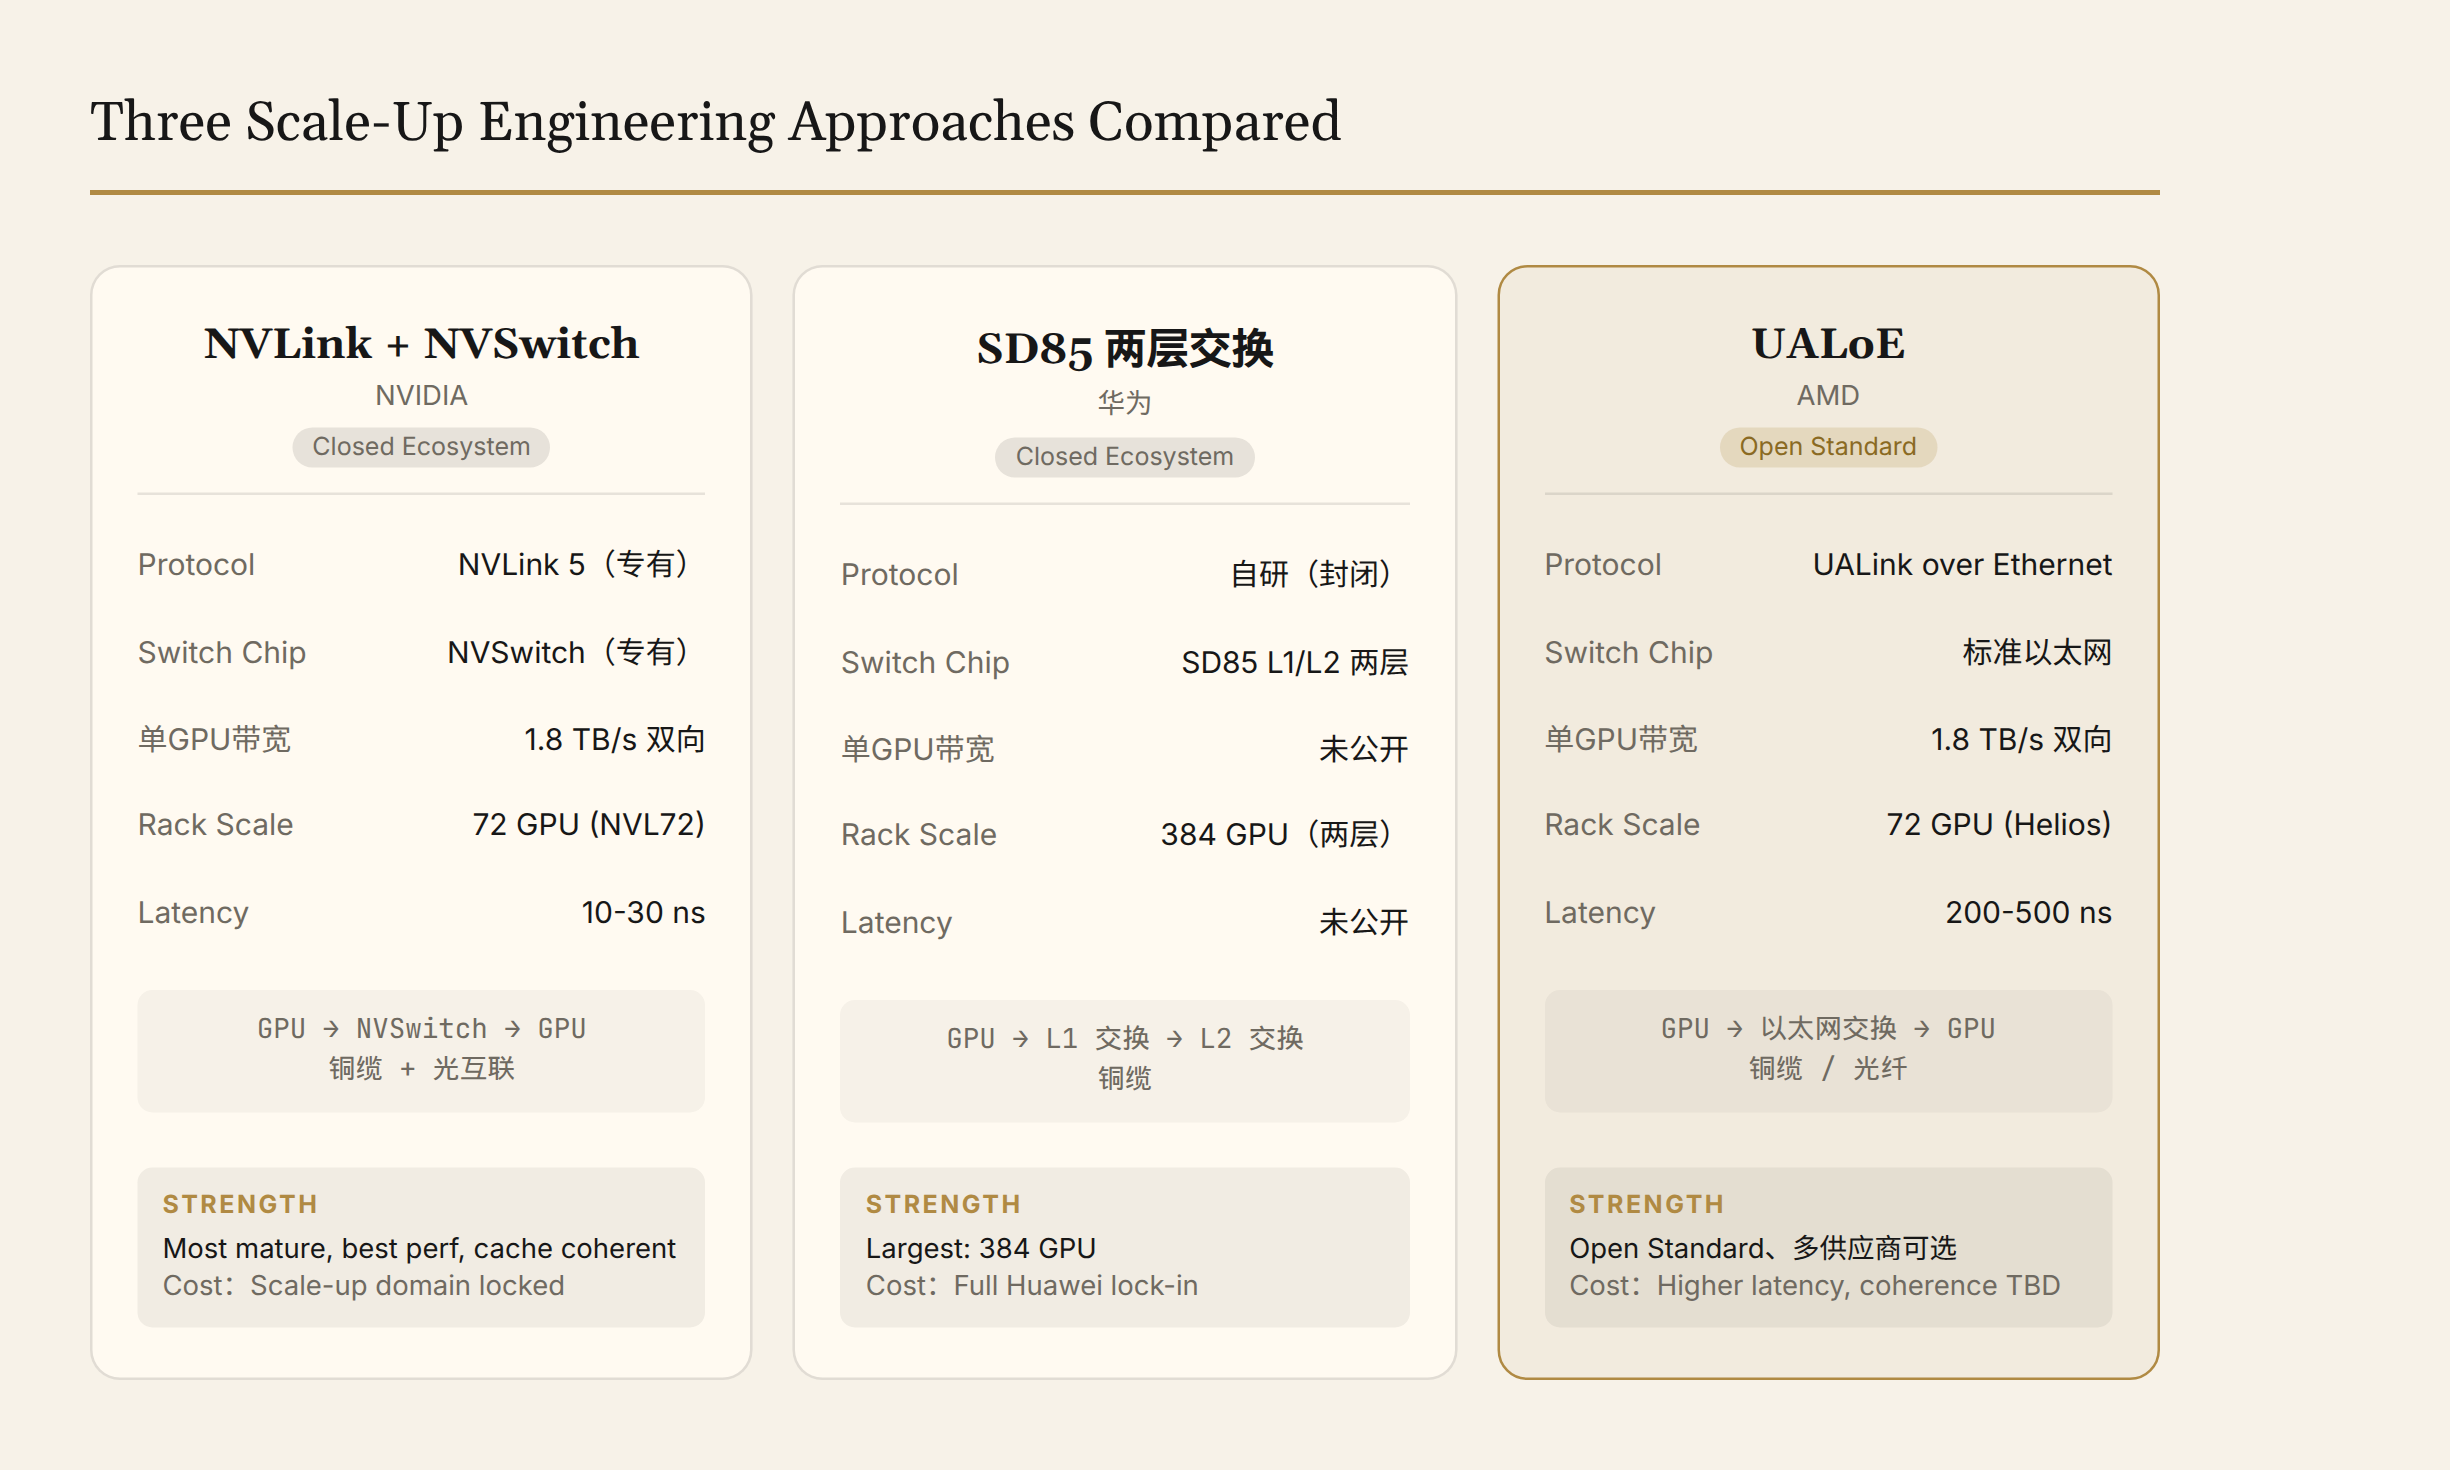Click the '华为' vendor label
The height and width of the screenshot is (1470, 2450).
click(x=1125, y=403)
